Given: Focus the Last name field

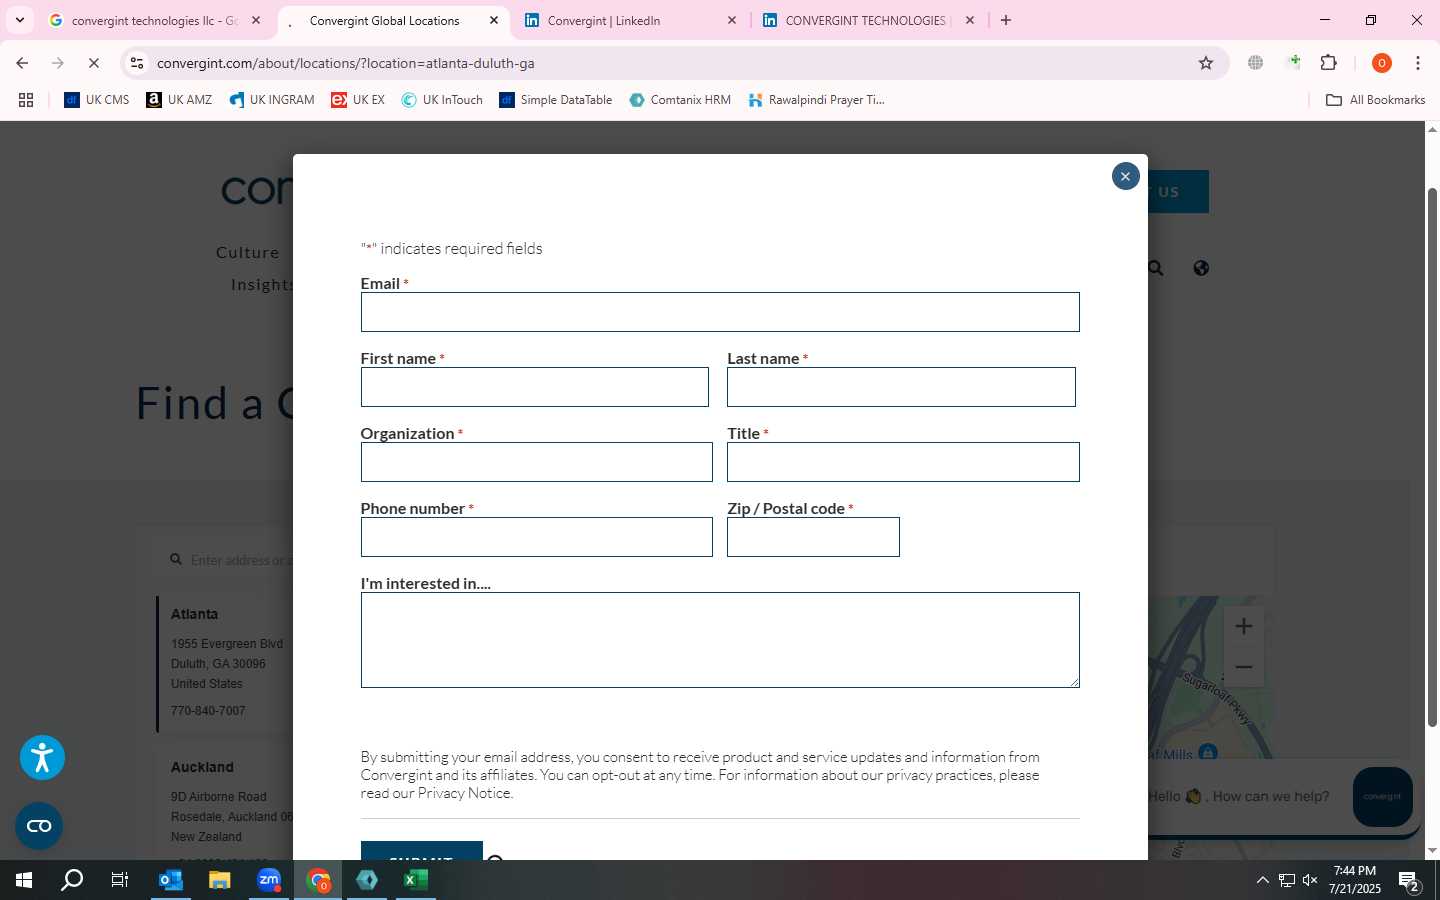Looking at the screenshot, I should click(901, 387).
